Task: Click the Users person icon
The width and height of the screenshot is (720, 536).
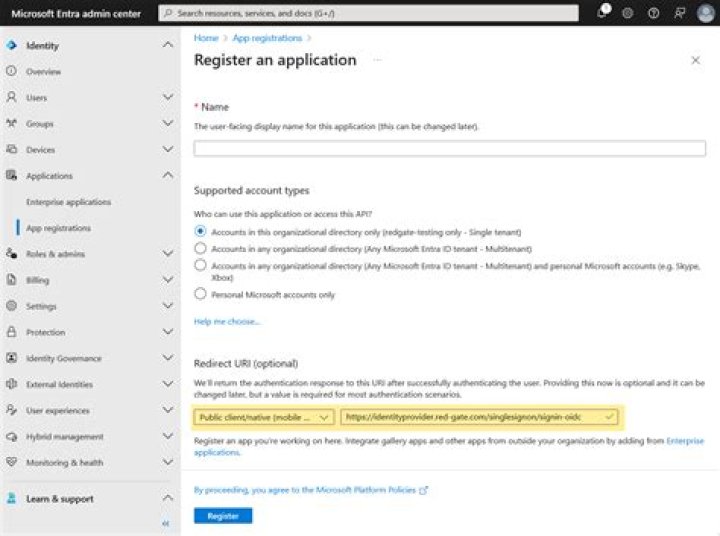Action: coord(11,97)
